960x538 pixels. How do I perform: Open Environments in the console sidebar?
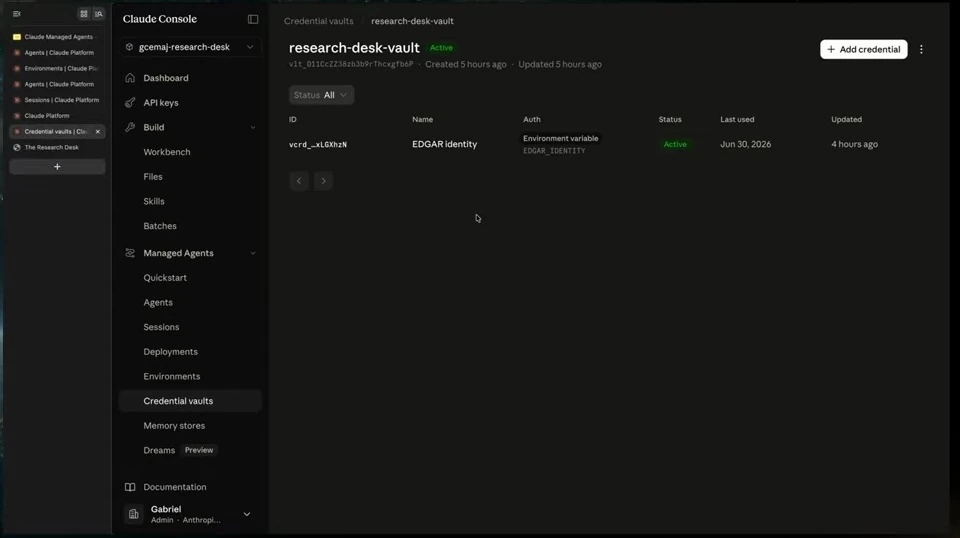tap(171, 376)
